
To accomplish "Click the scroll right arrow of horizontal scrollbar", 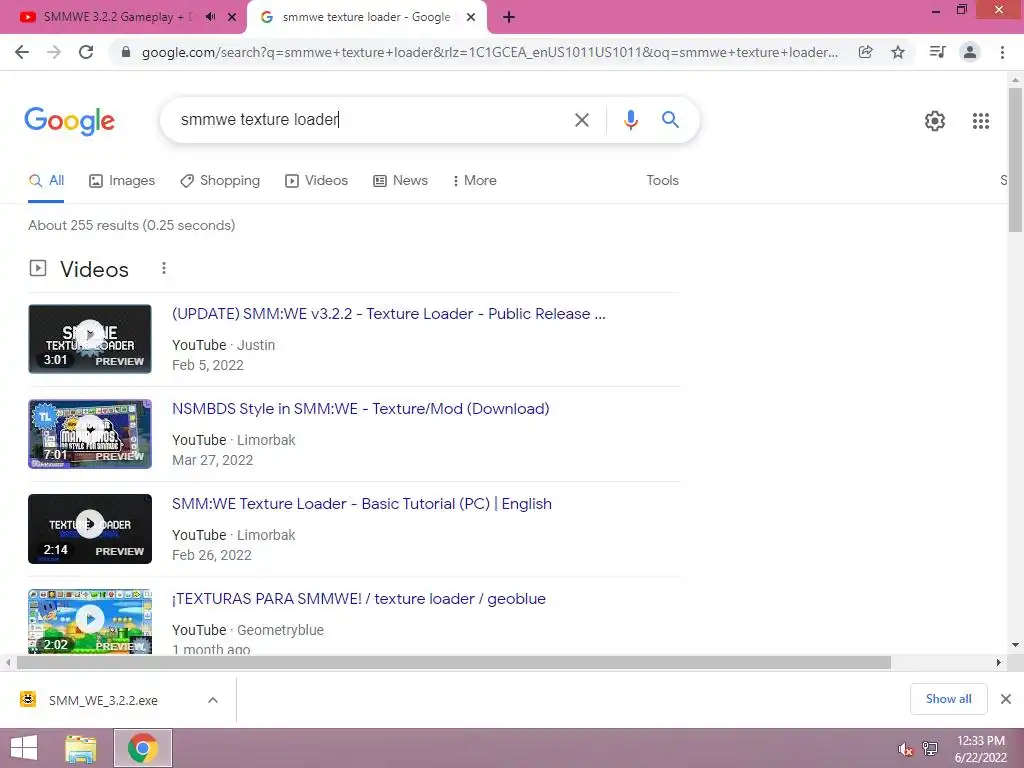I will [x=999, y=662].
